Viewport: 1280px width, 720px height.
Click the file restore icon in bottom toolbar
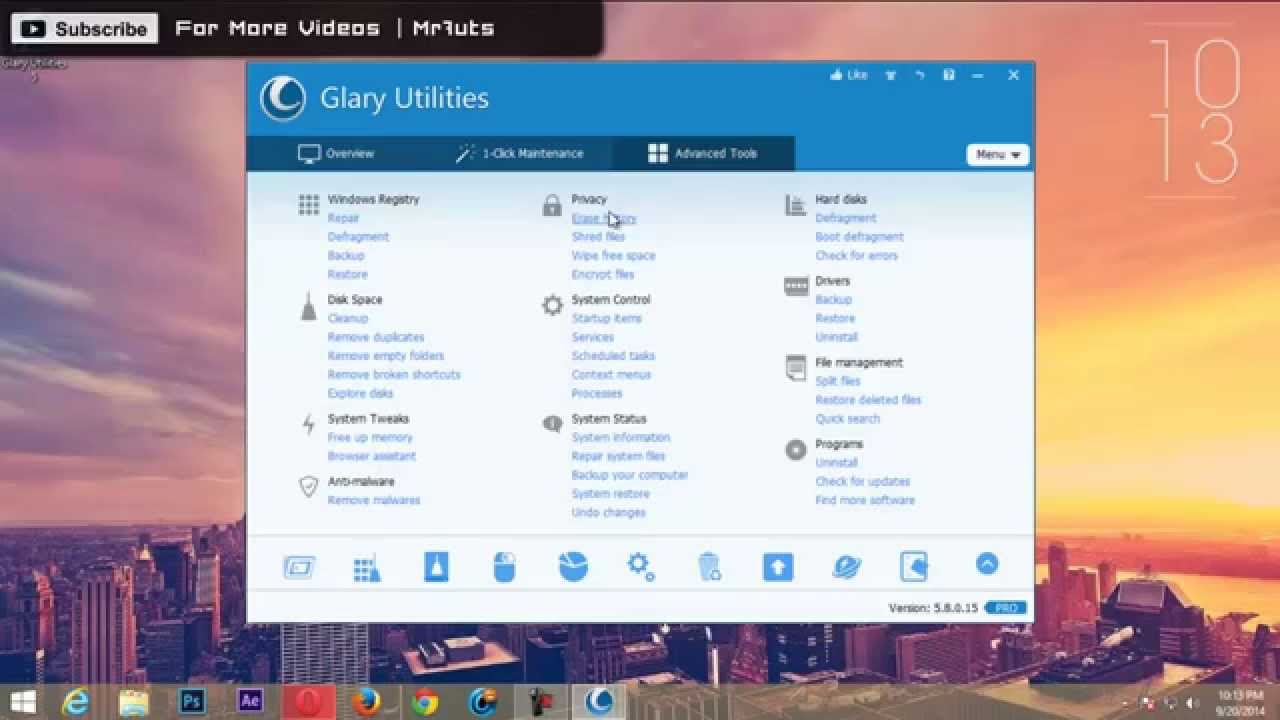[x=914, y=566]
